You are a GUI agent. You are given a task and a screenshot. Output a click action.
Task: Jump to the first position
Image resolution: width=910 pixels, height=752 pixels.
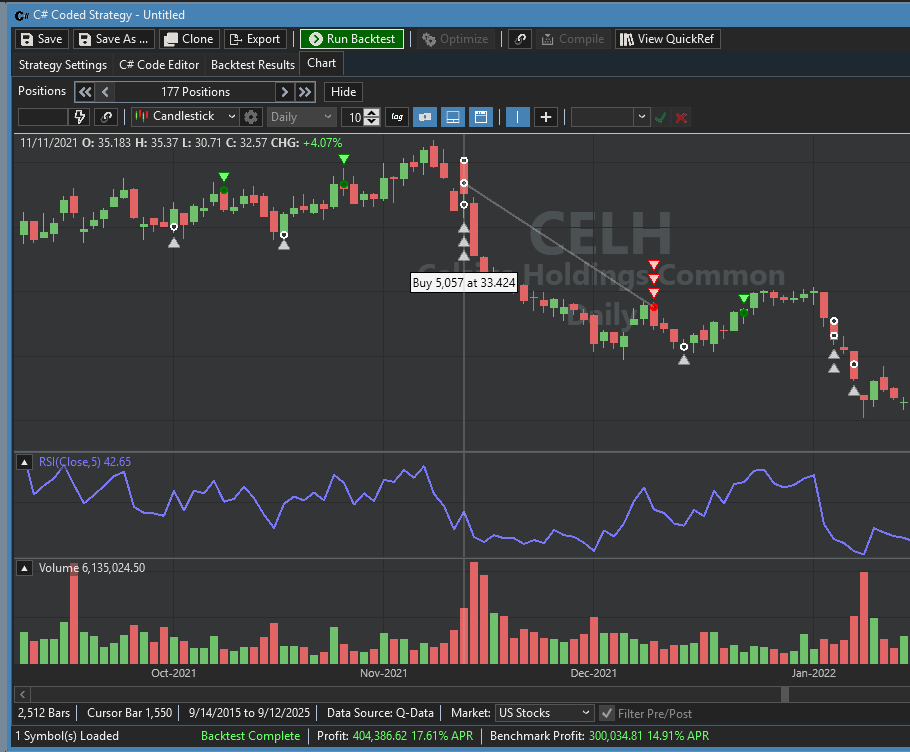(85, 92)
